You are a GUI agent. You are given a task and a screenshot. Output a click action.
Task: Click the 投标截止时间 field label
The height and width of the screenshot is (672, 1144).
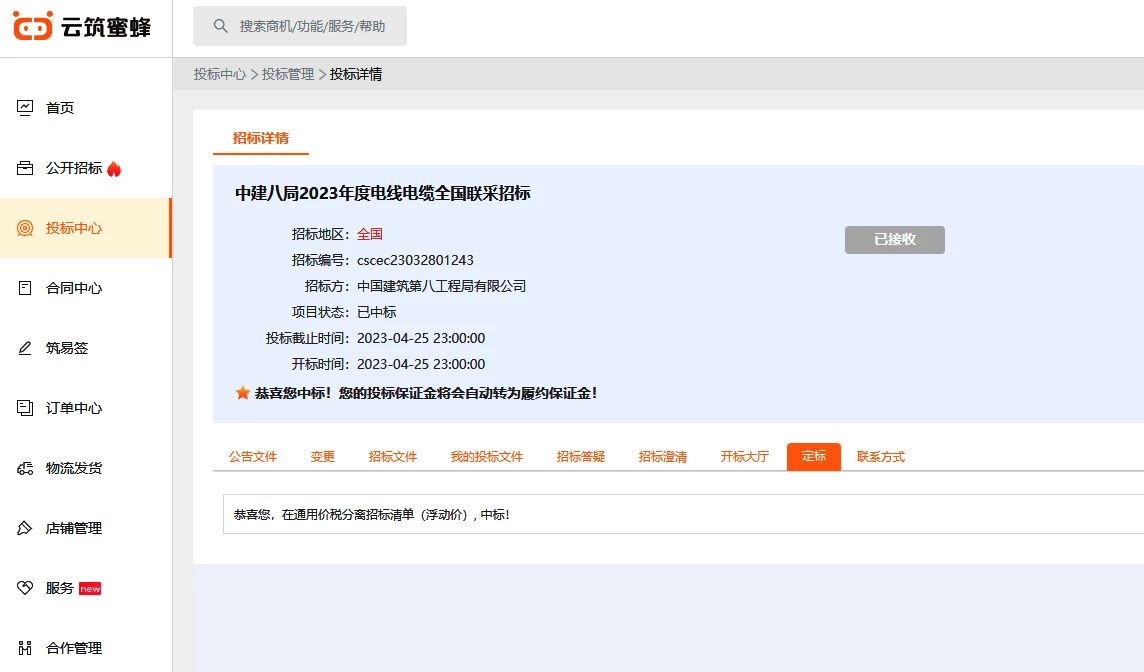click(307, 339)
